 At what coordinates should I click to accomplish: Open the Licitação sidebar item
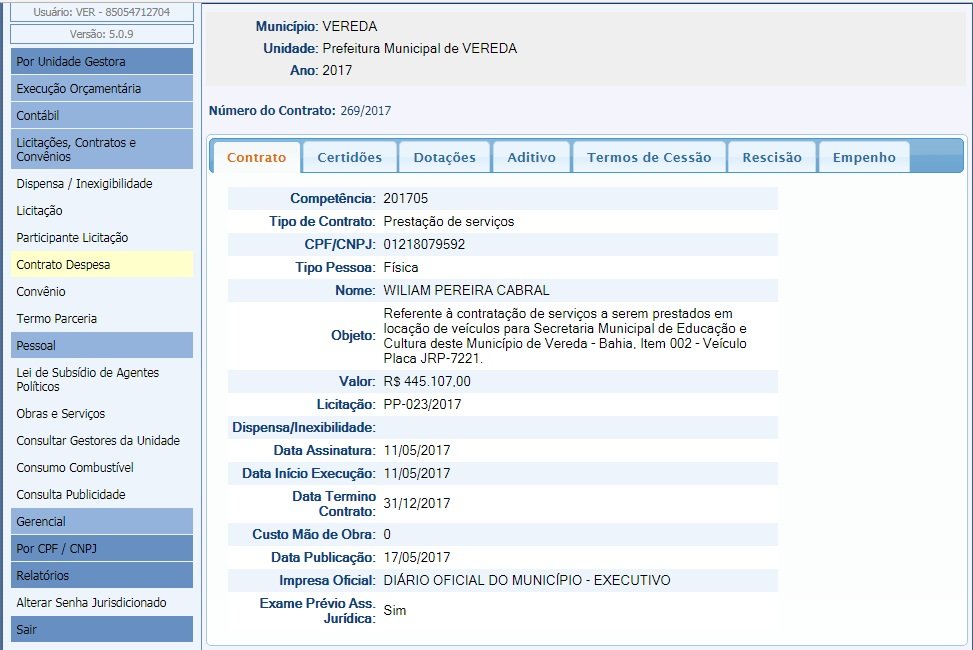40,211
